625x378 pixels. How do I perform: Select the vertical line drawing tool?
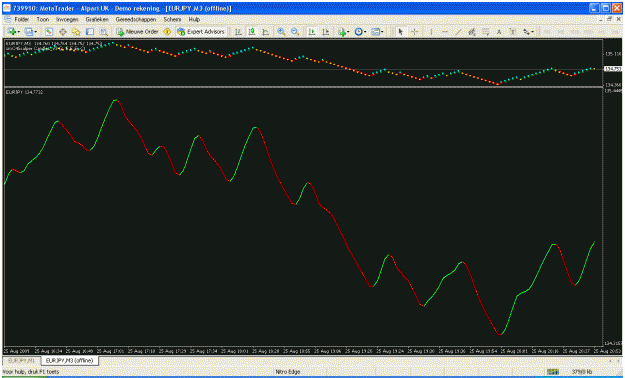(x=431, y=32)
